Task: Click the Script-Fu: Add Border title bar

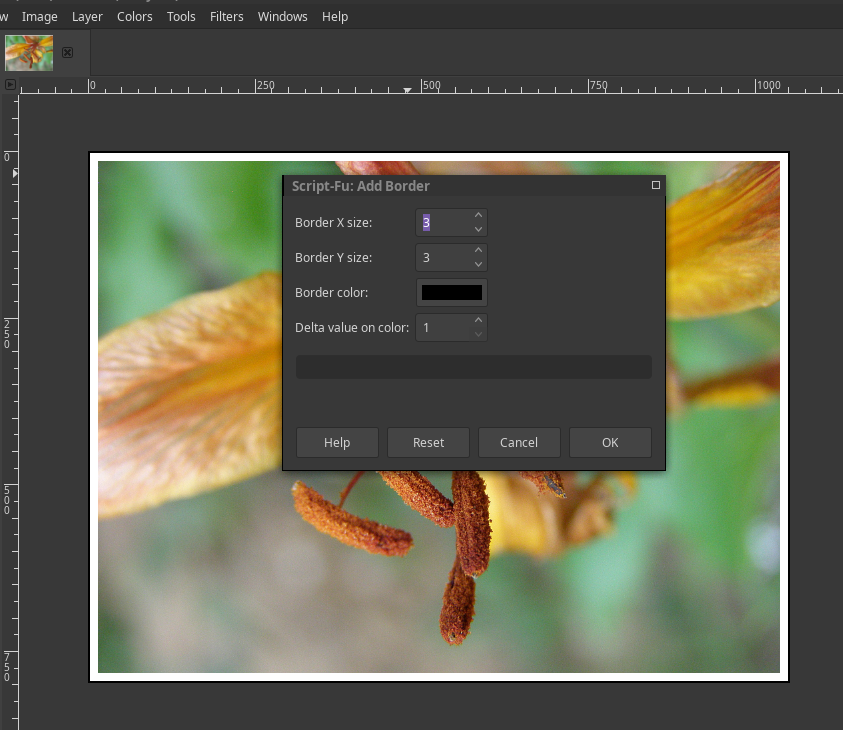Action: click(474, 186)
